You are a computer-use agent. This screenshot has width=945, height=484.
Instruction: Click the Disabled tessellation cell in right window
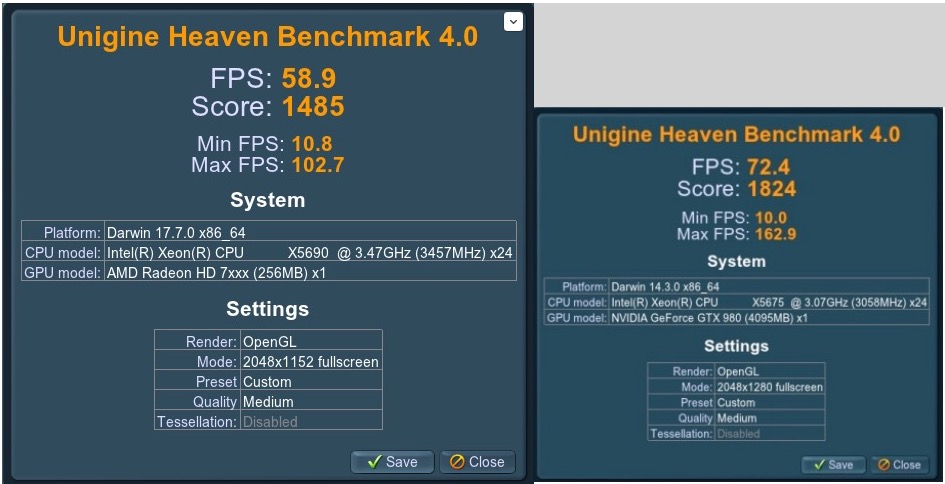[x=770, y=433]
